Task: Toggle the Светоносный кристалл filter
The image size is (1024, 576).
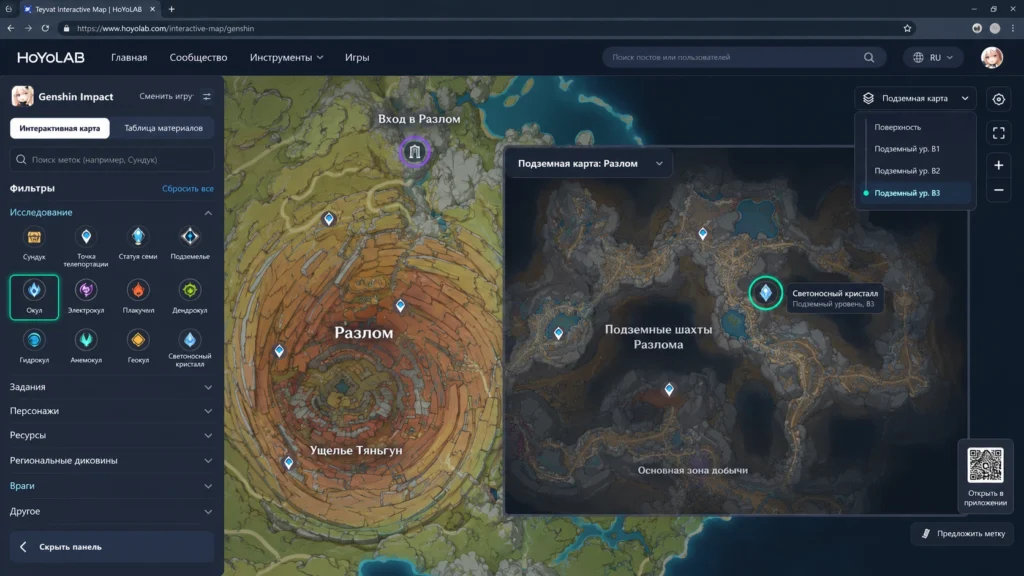Action: coord(190,349)
